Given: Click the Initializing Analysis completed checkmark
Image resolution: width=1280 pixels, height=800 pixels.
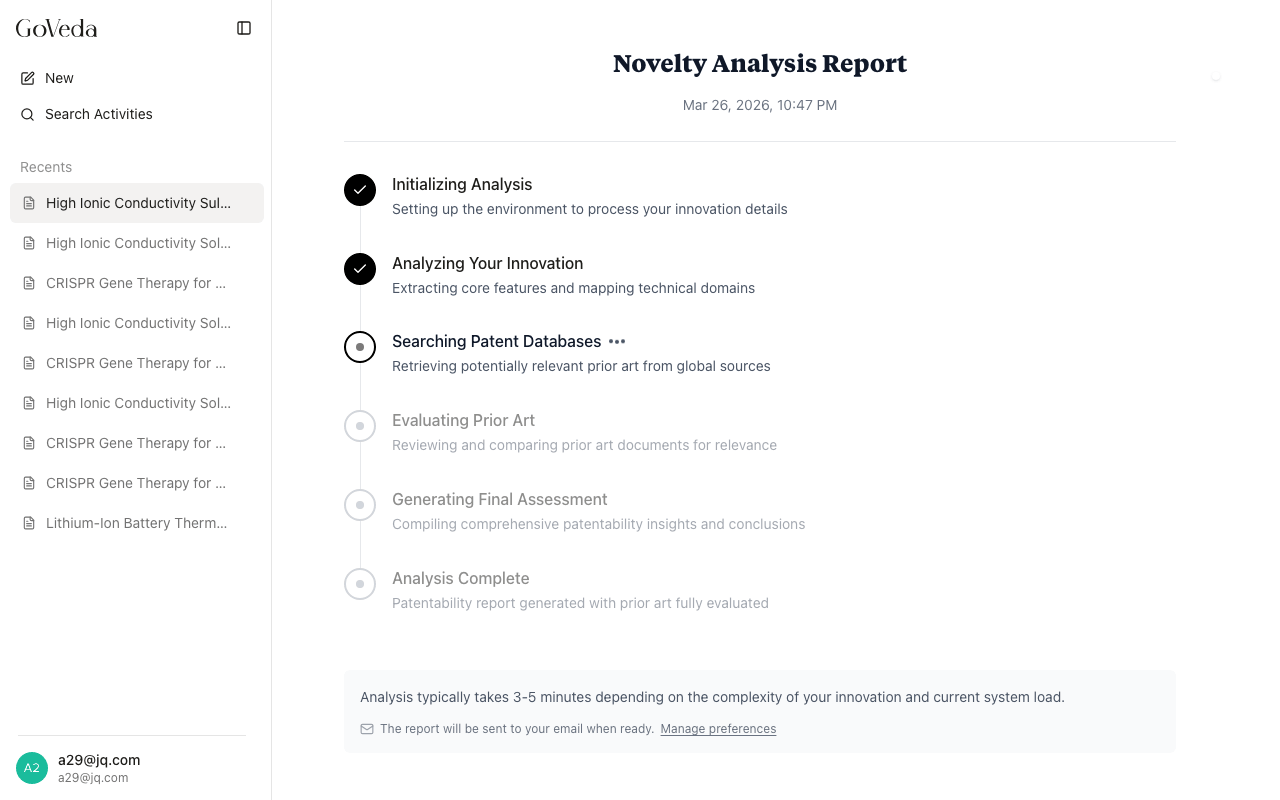Looking at the screenshot, I should 360,189.
